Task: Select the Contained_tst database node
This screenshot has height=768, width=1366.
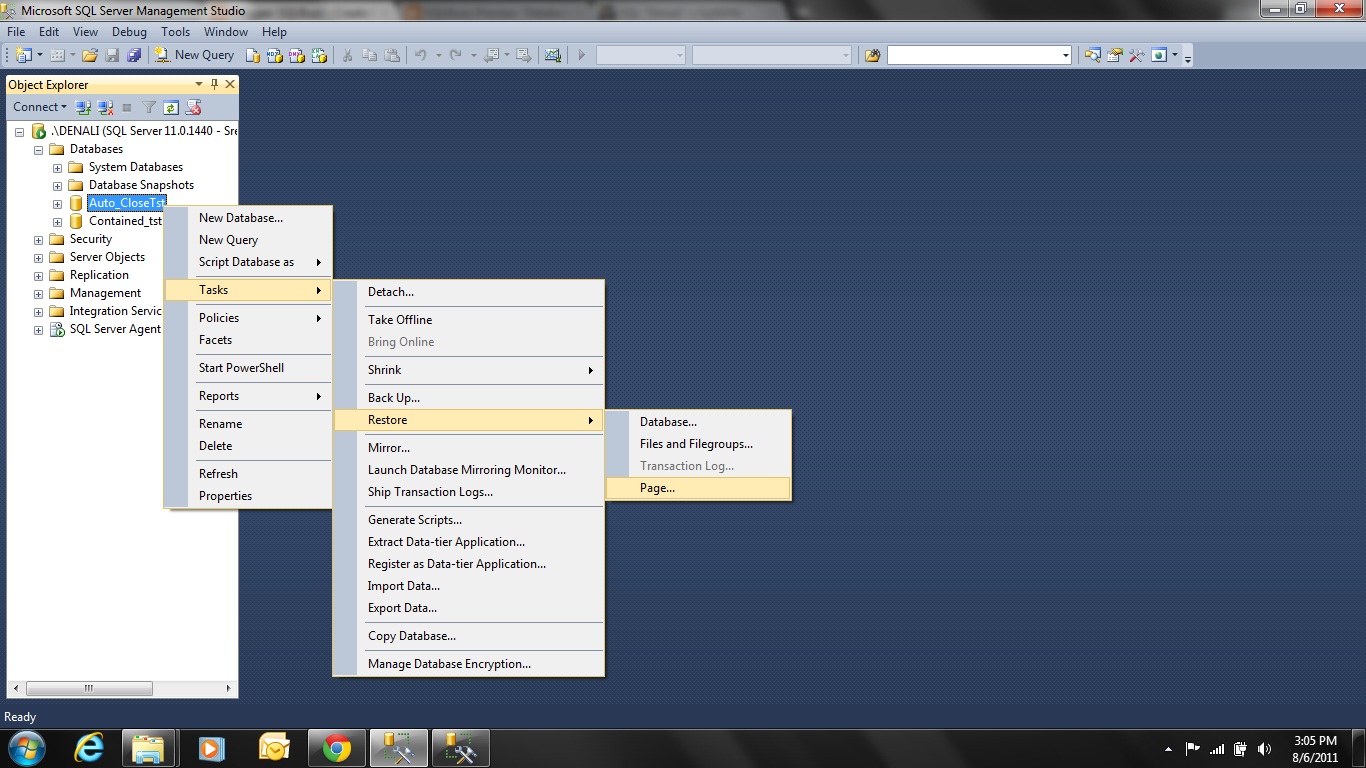Action: point(124,221)
